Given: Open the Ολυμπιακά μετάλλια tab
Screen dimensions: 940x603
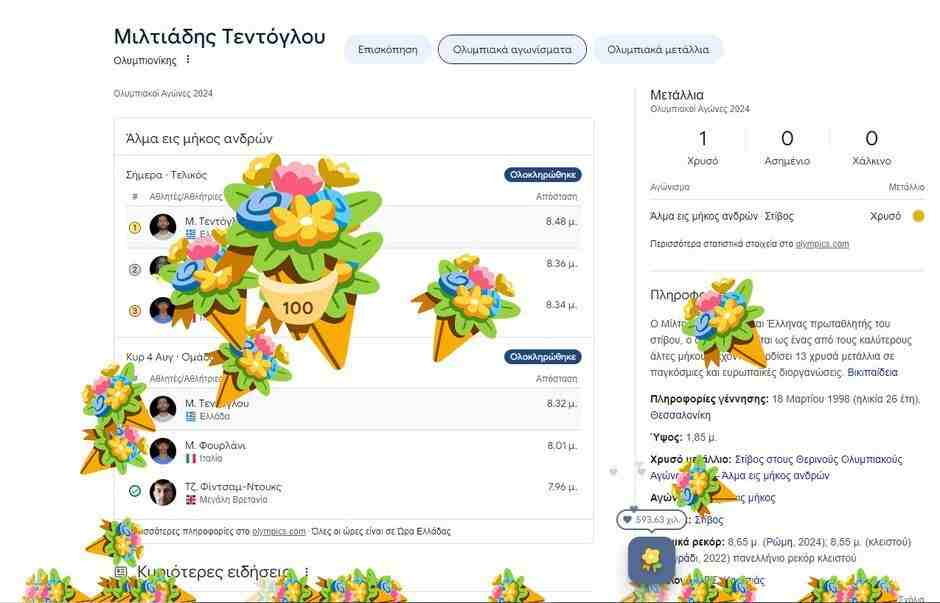Looking at the screenshot, I should pos(658,49).
